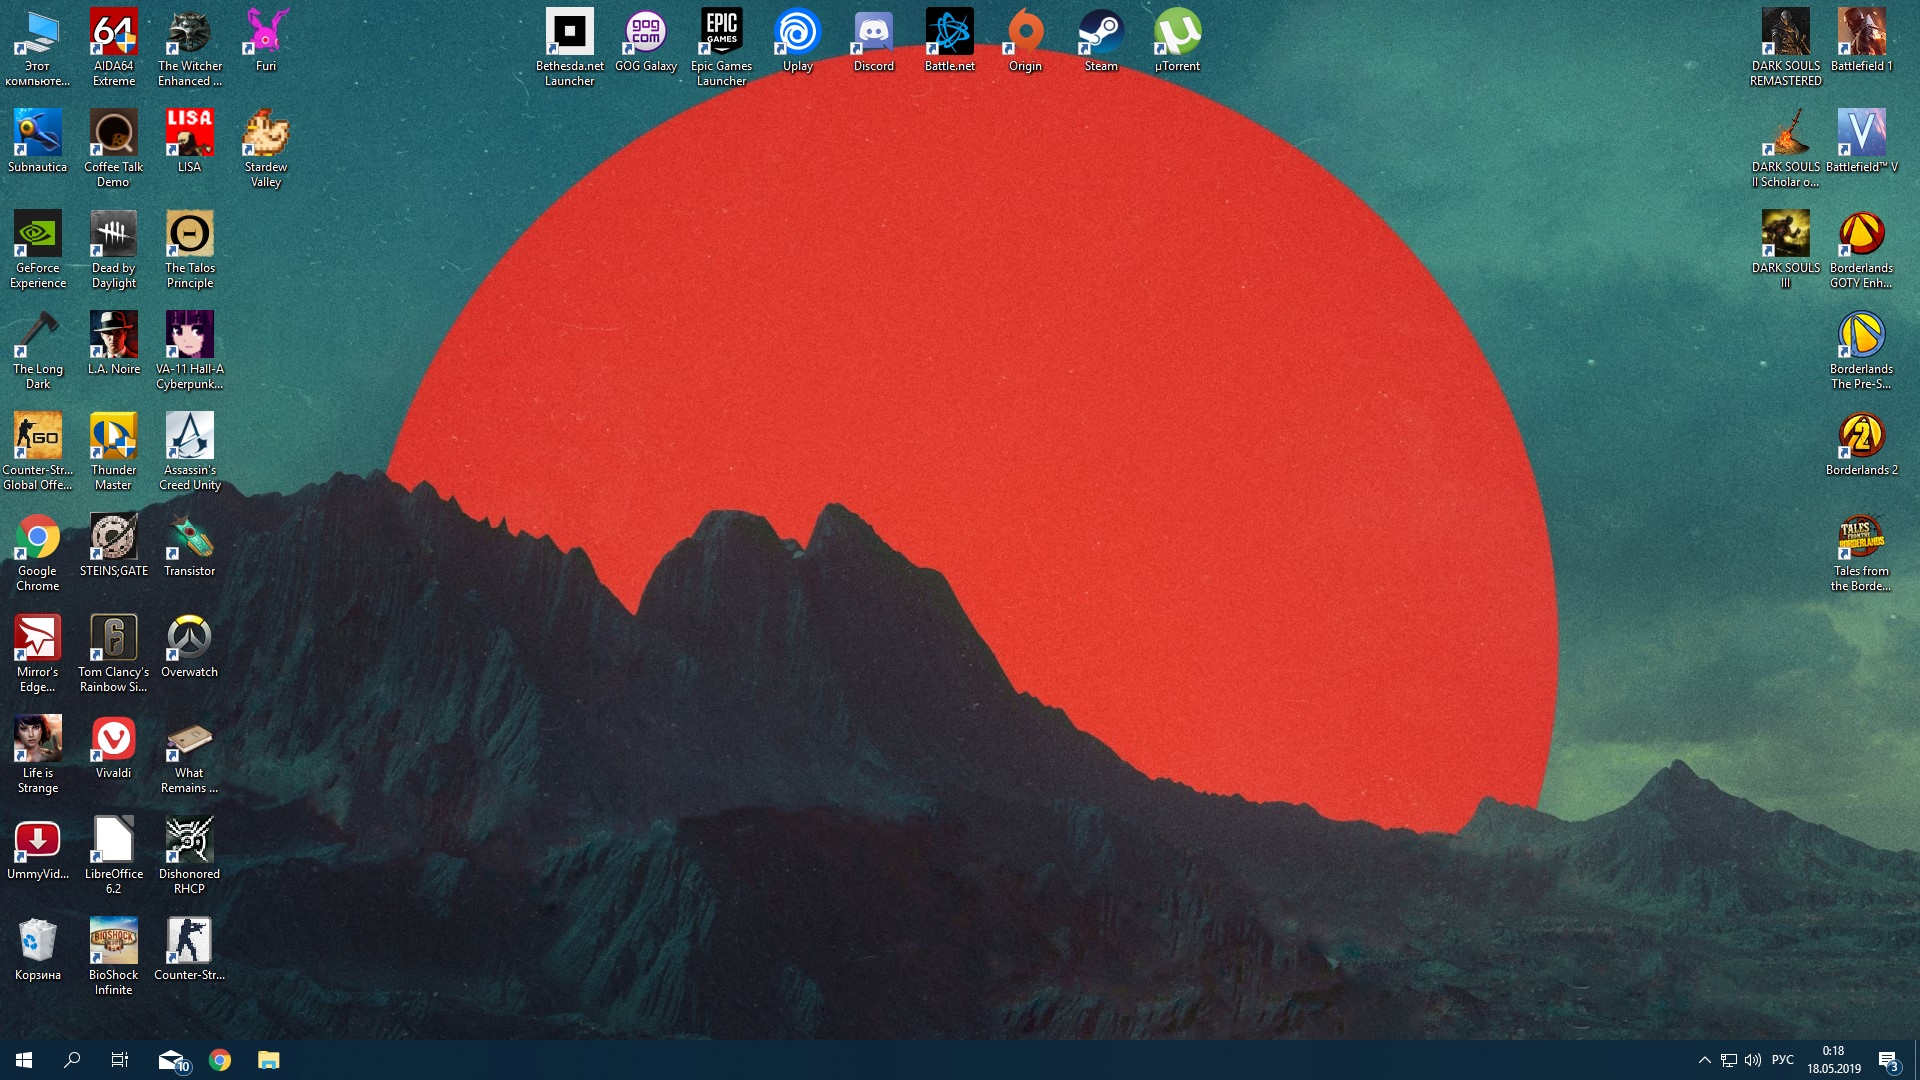Click the Origin desktop icon
Viewport: 1920px width, 1080px height.
click(1025, 41)
